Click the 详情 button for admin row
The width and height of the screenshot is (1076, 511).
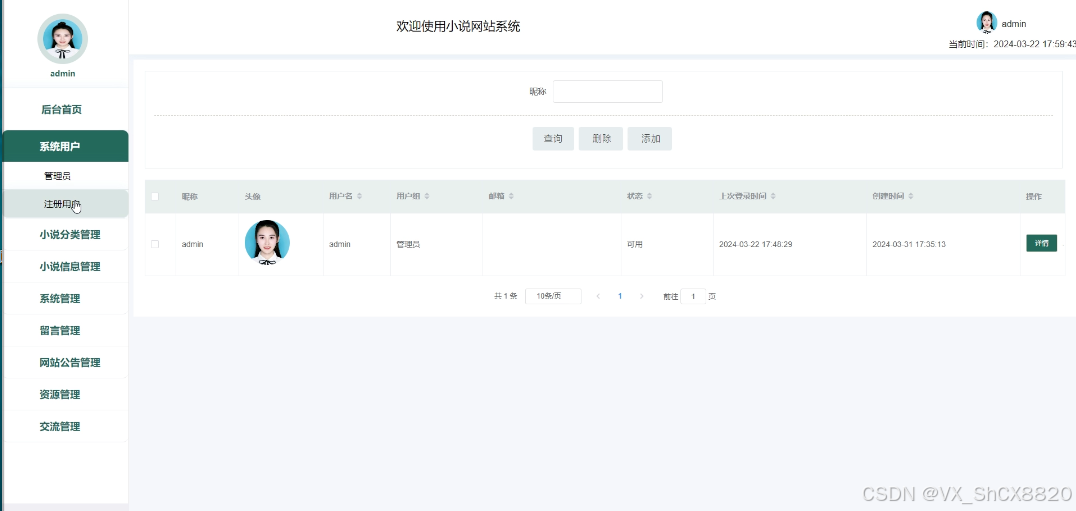(x=1042, y=243)
